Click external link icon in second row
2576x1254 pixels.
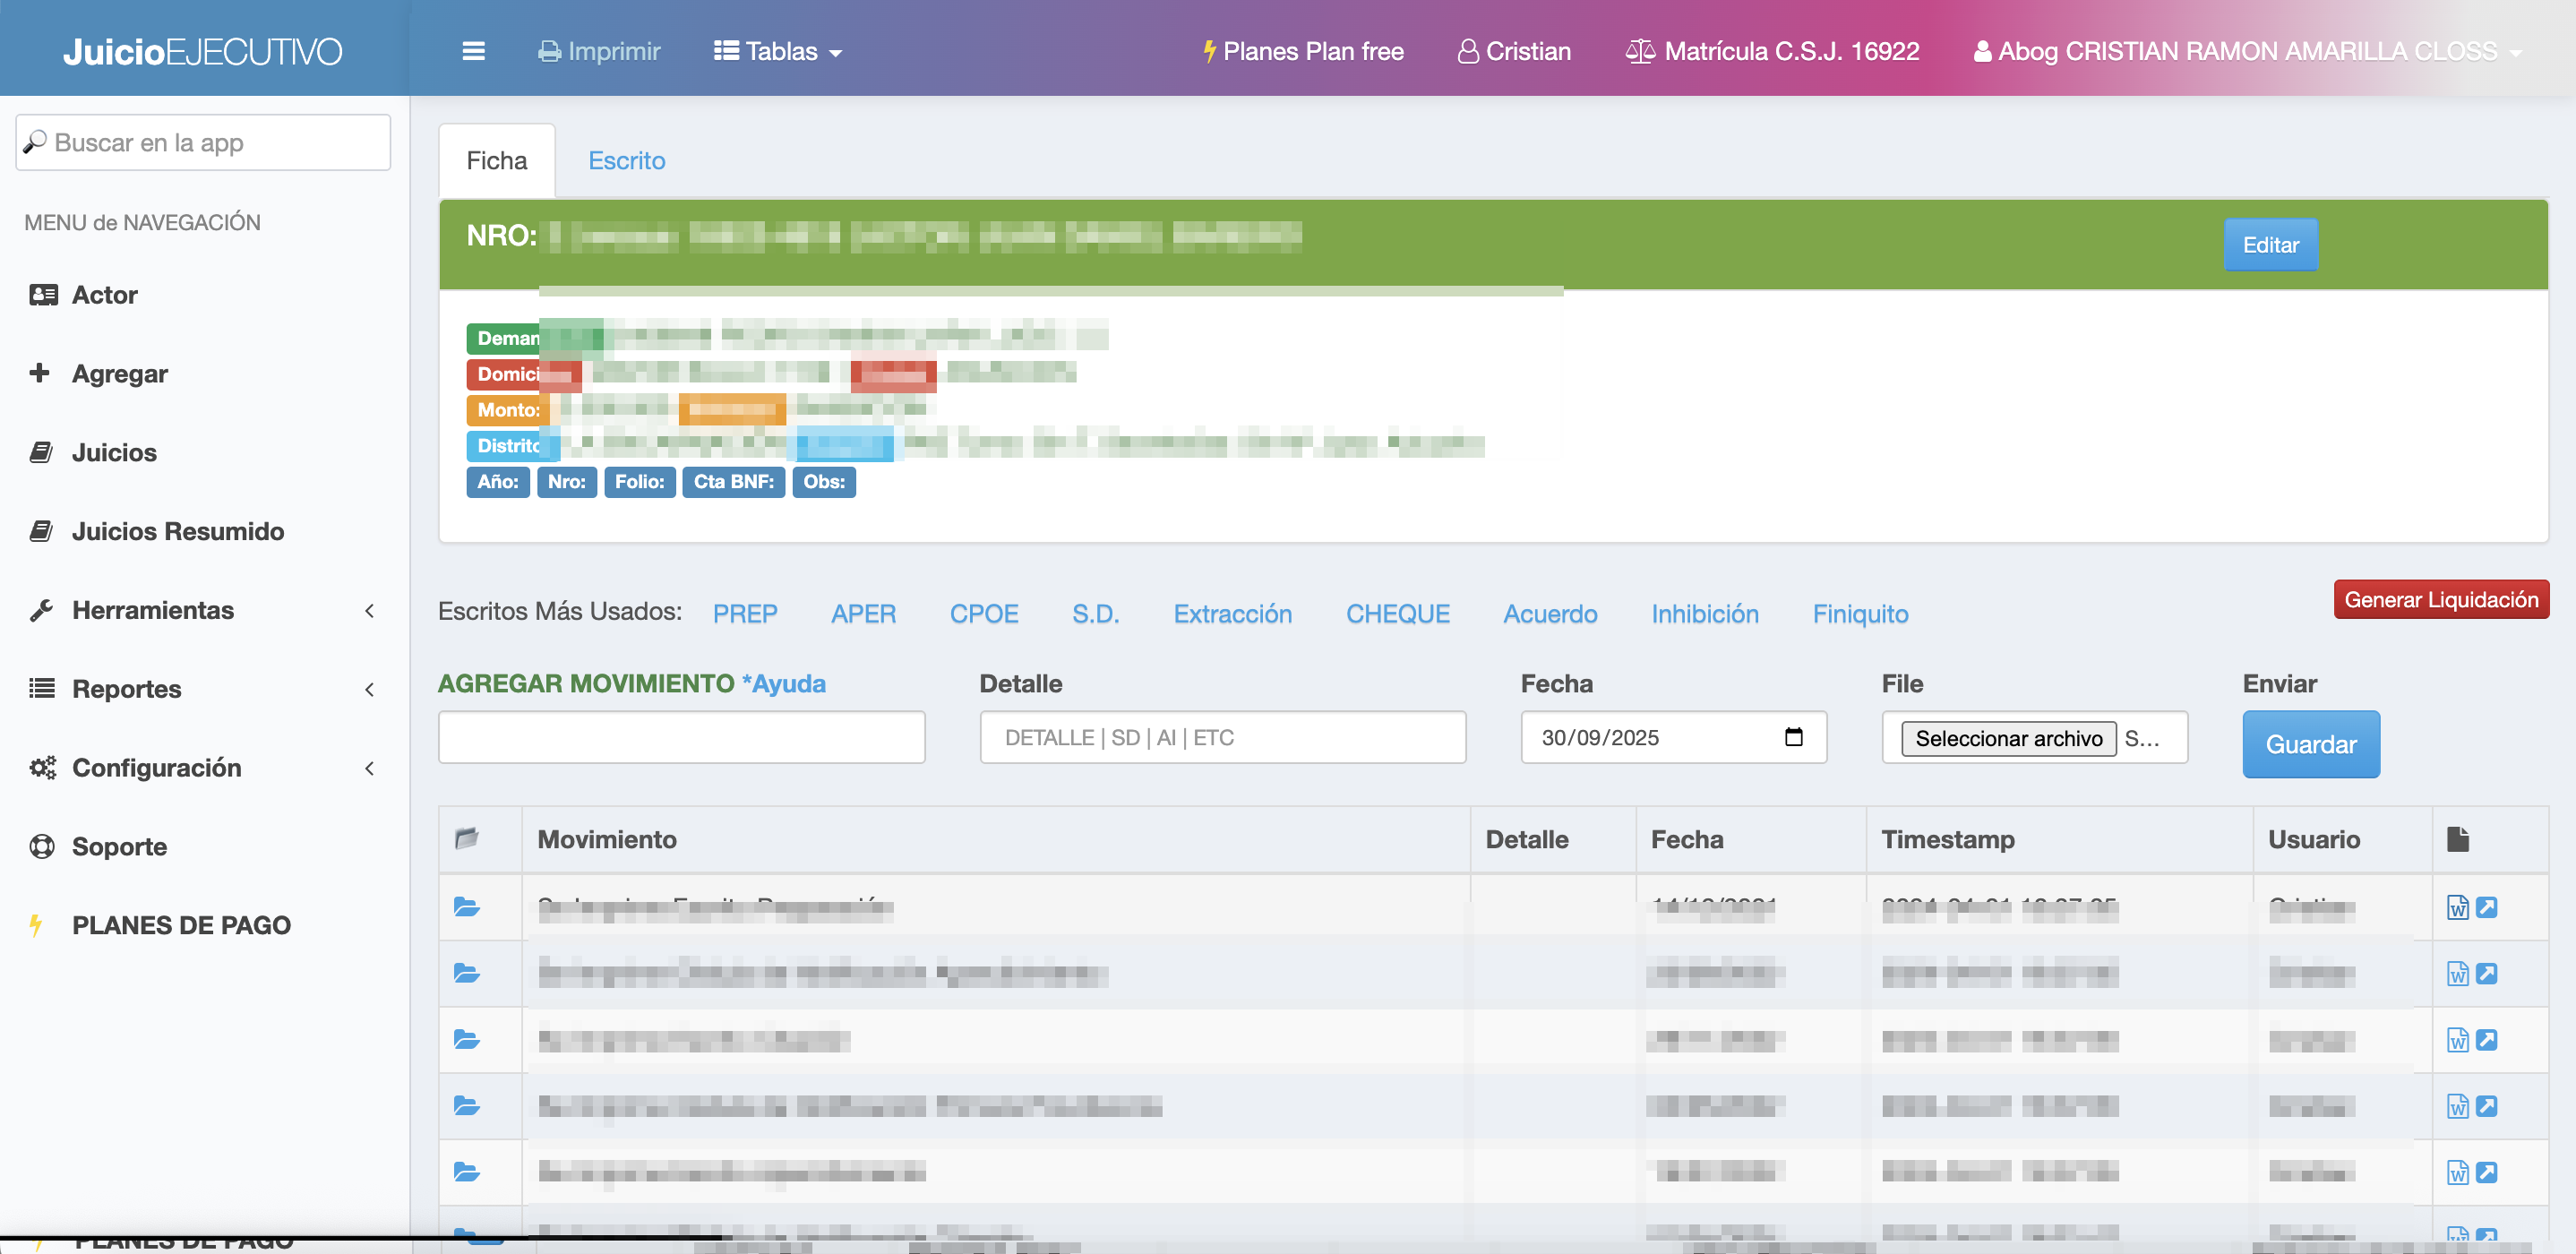2486,973
